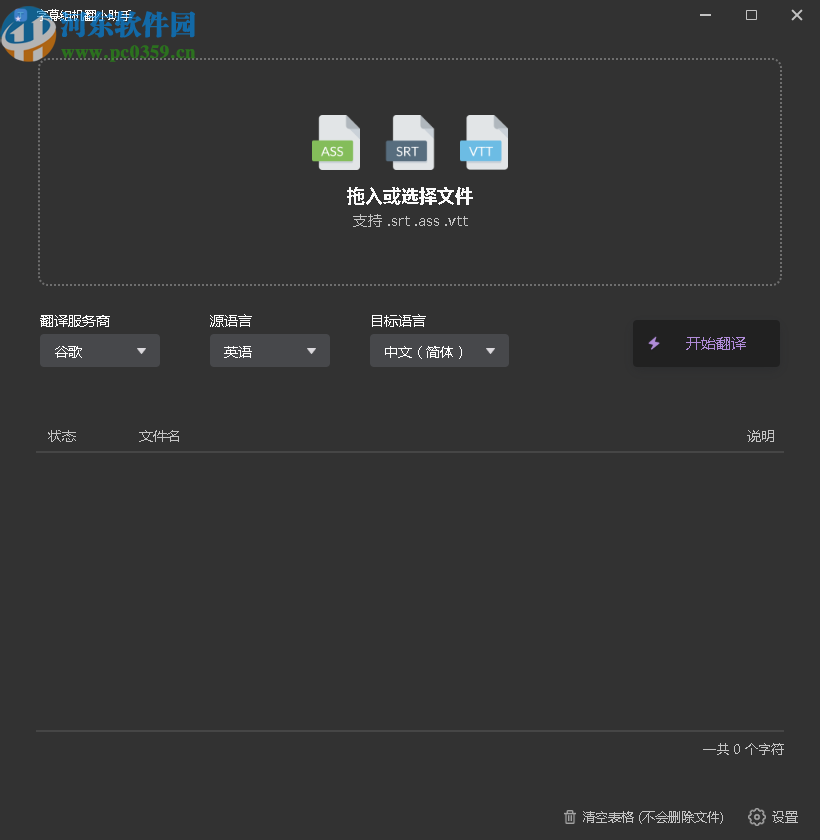Click the green ASS file icon
The width and height of the screenshot is (820, 840).
[x=336, y=143]
